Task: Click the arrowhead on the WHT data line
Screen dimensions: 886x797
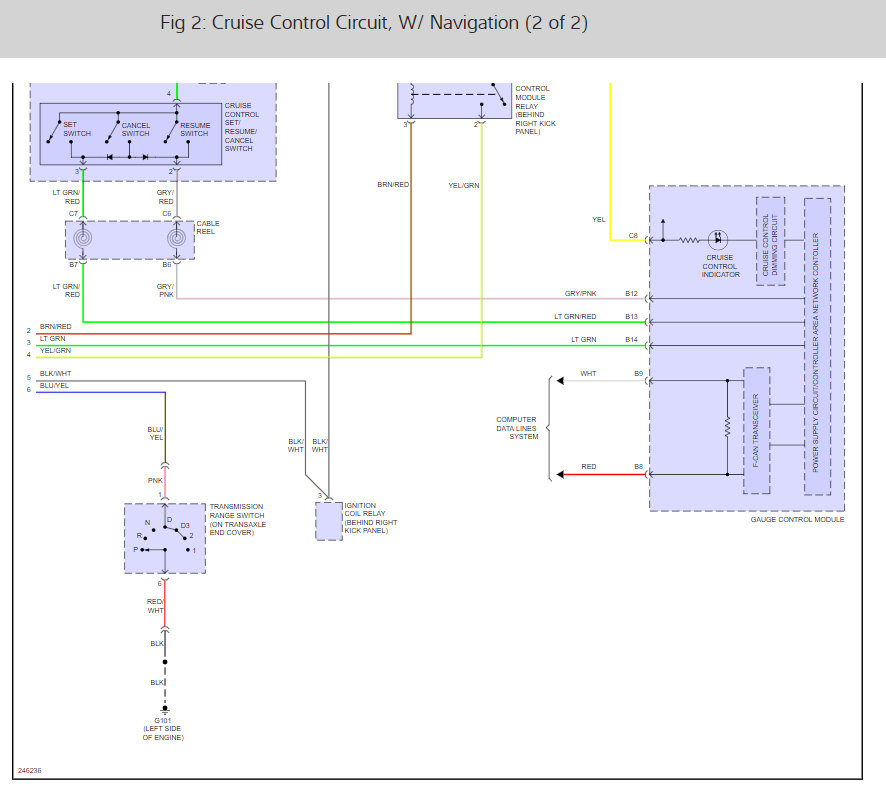Action: pyautogui.click(x=559, y=380)
